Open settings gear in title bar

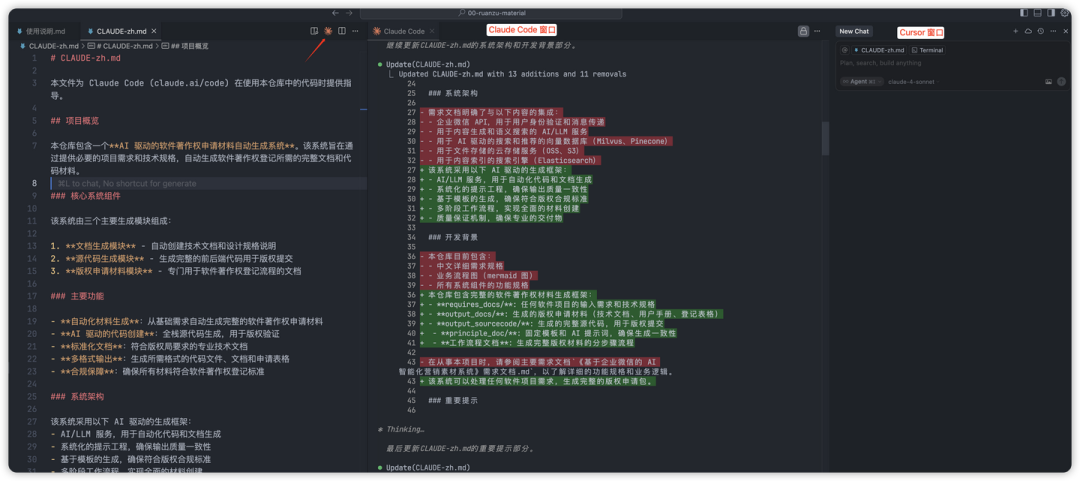click(1065, 12)
